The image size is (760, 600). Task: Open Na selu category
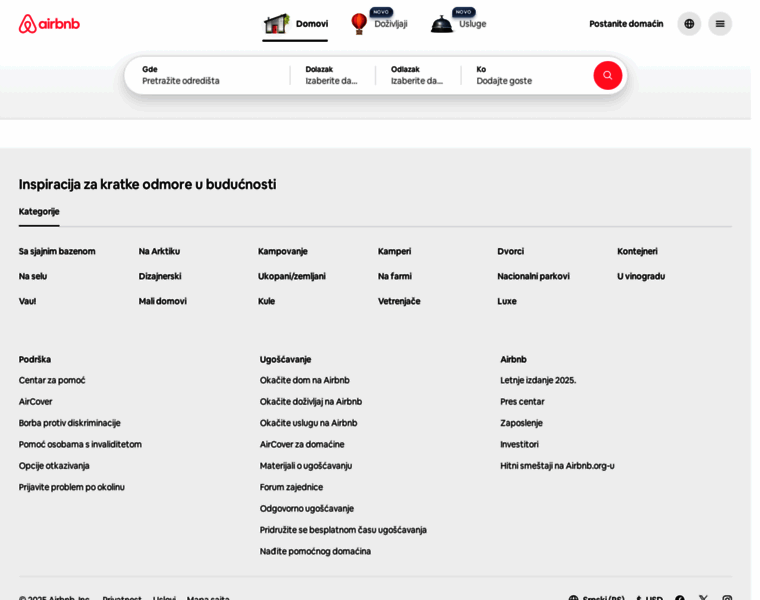coord(33,276)
